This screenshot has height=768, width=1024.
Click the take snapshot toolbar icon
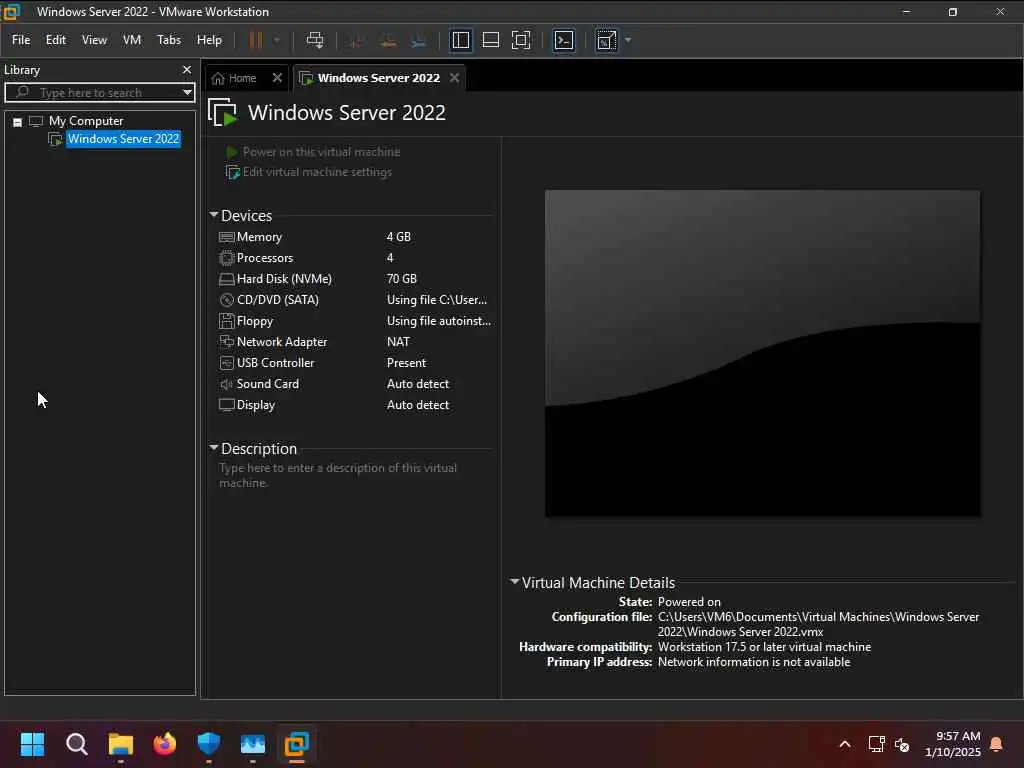coord(356,40)
